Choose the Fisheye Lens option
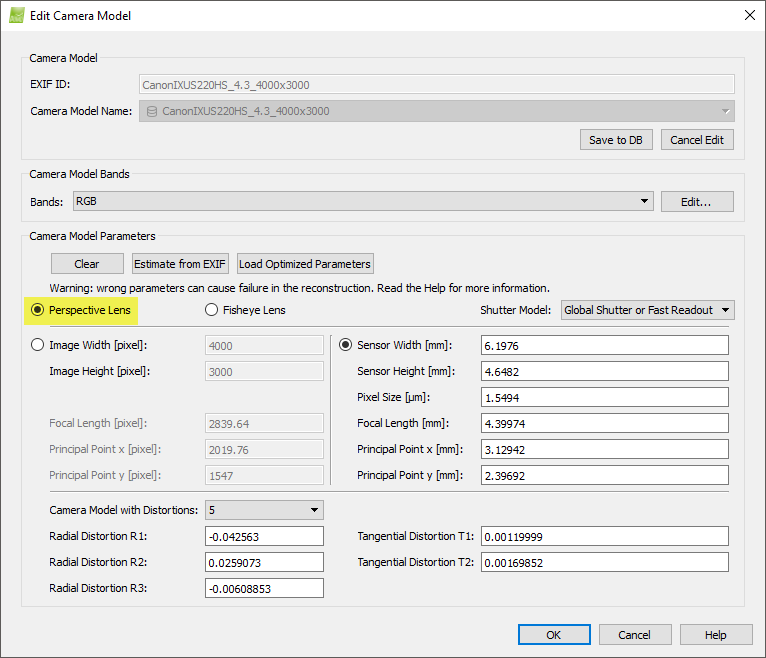766x658 pixels. point(212,310)
